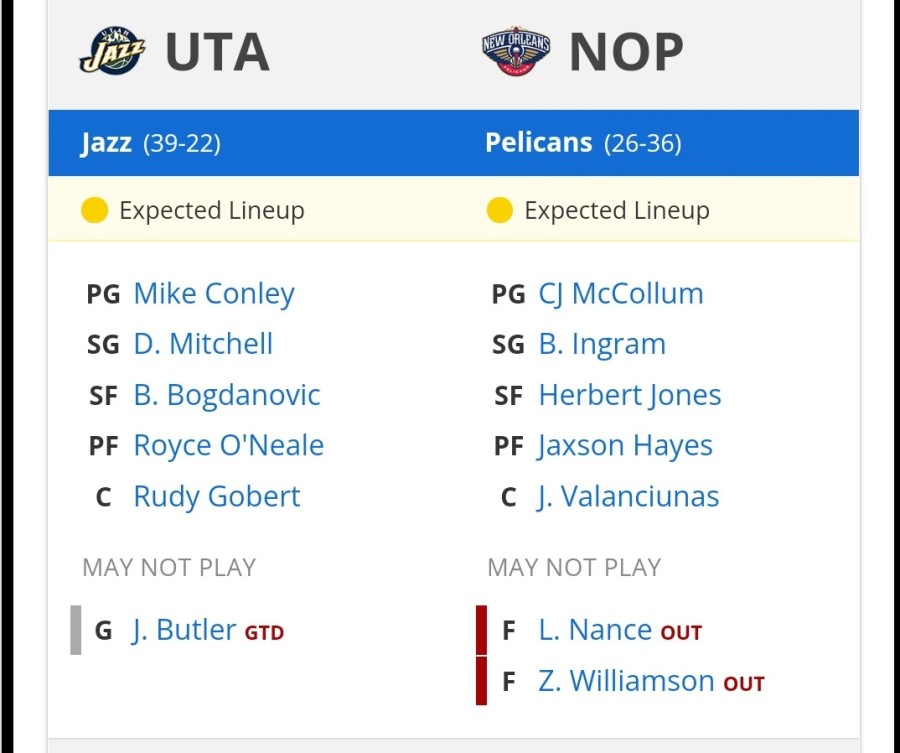Click the UTA team abbreviation header
Screen dimensions: 900x753
(218, 52)
